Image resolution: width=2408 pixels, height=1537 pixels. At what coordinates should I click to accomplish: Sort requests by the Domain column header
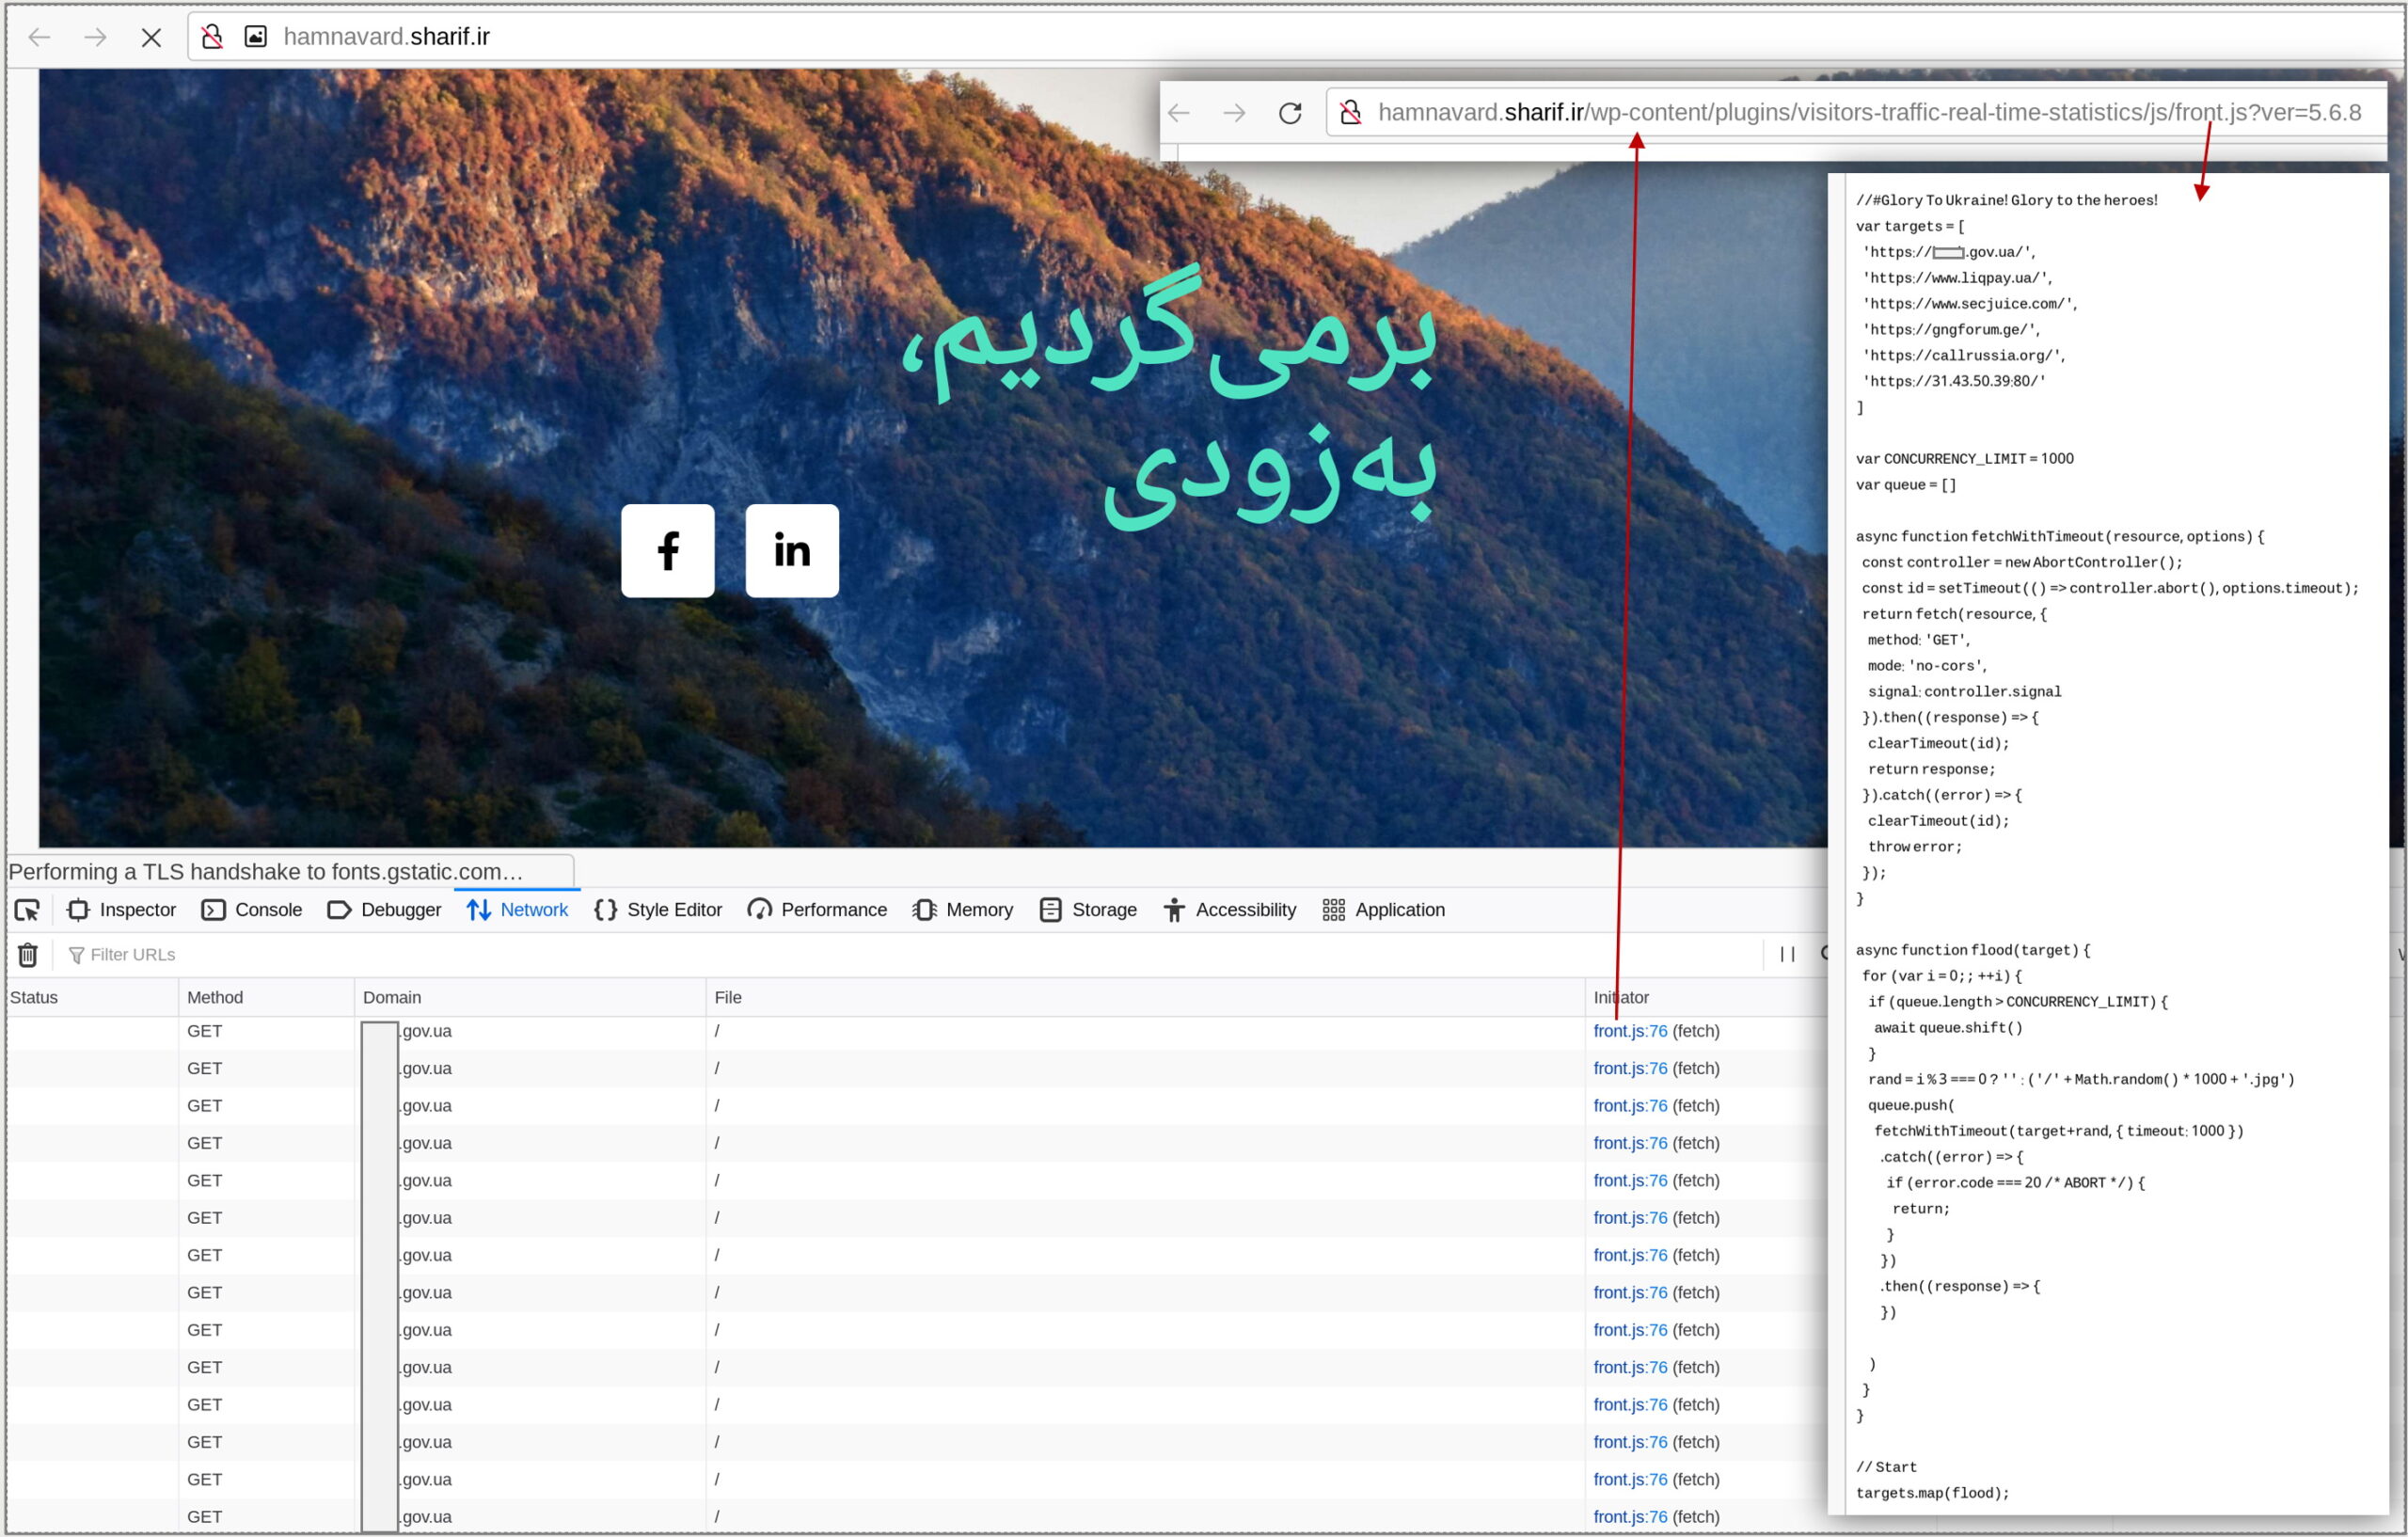click(392, 997)
